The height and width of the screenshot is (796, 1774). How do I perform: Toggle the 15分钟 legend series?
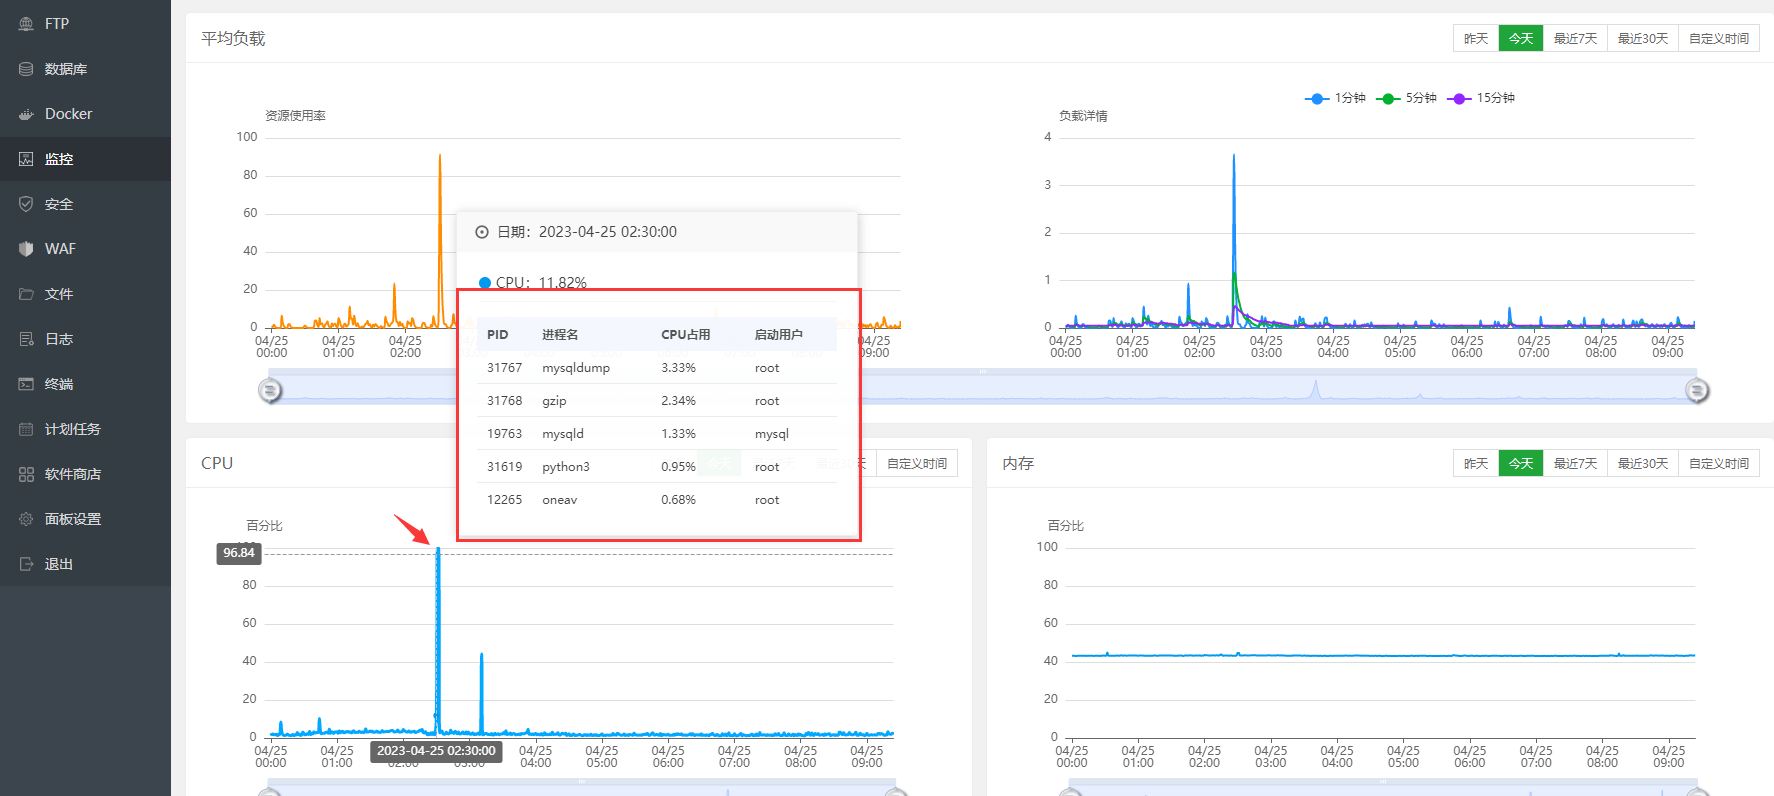click(1481, 98)
